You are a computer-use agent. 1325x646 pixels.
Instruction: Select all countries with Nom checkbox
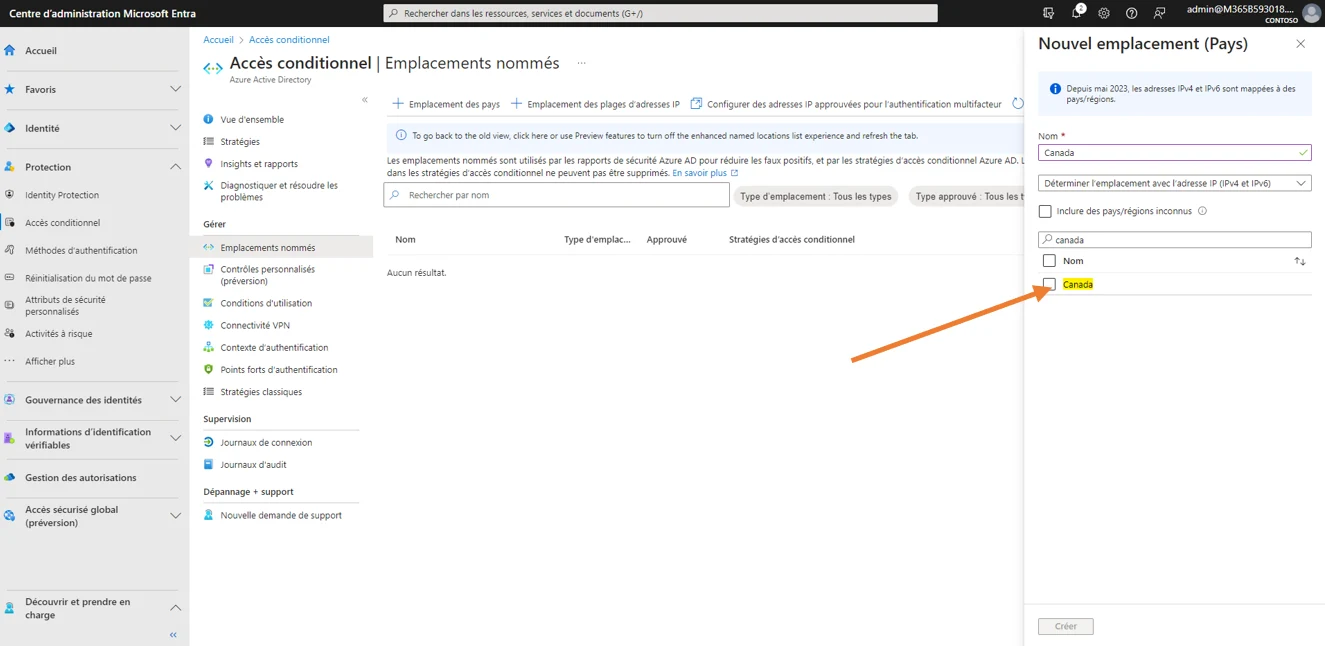(1049, 261)
